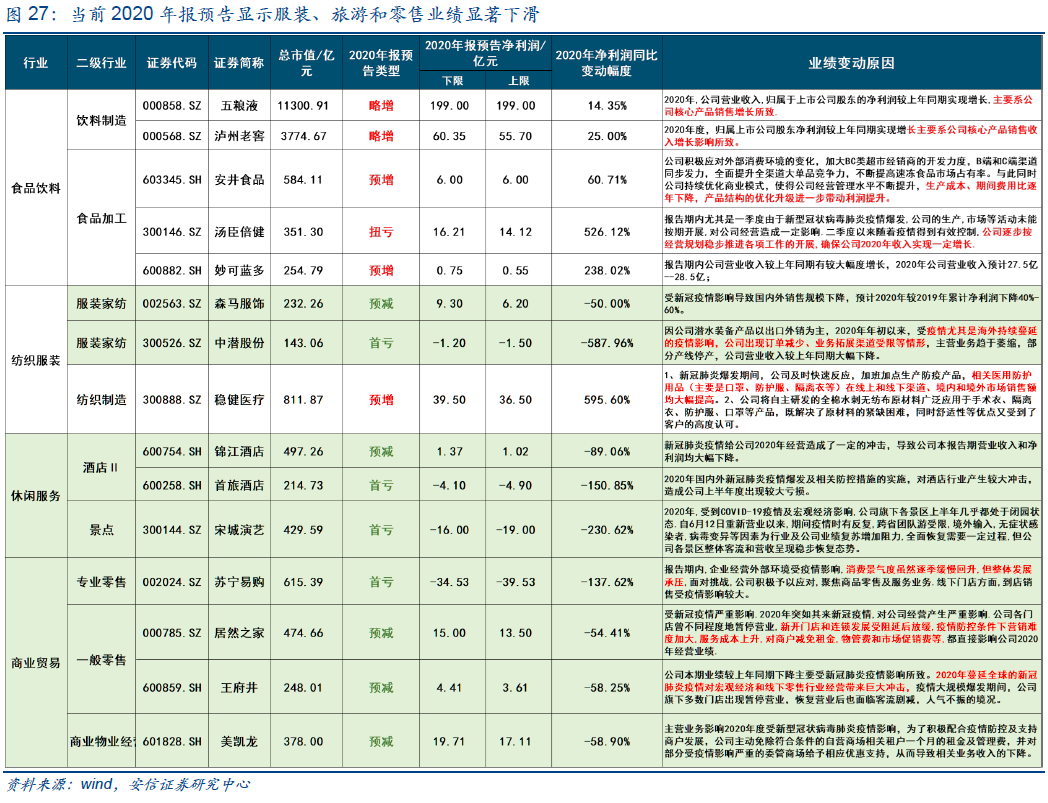Click stock code 300144.SZ
The height and width of the screenshot is (803, 1048).
(x=172, y=530)
